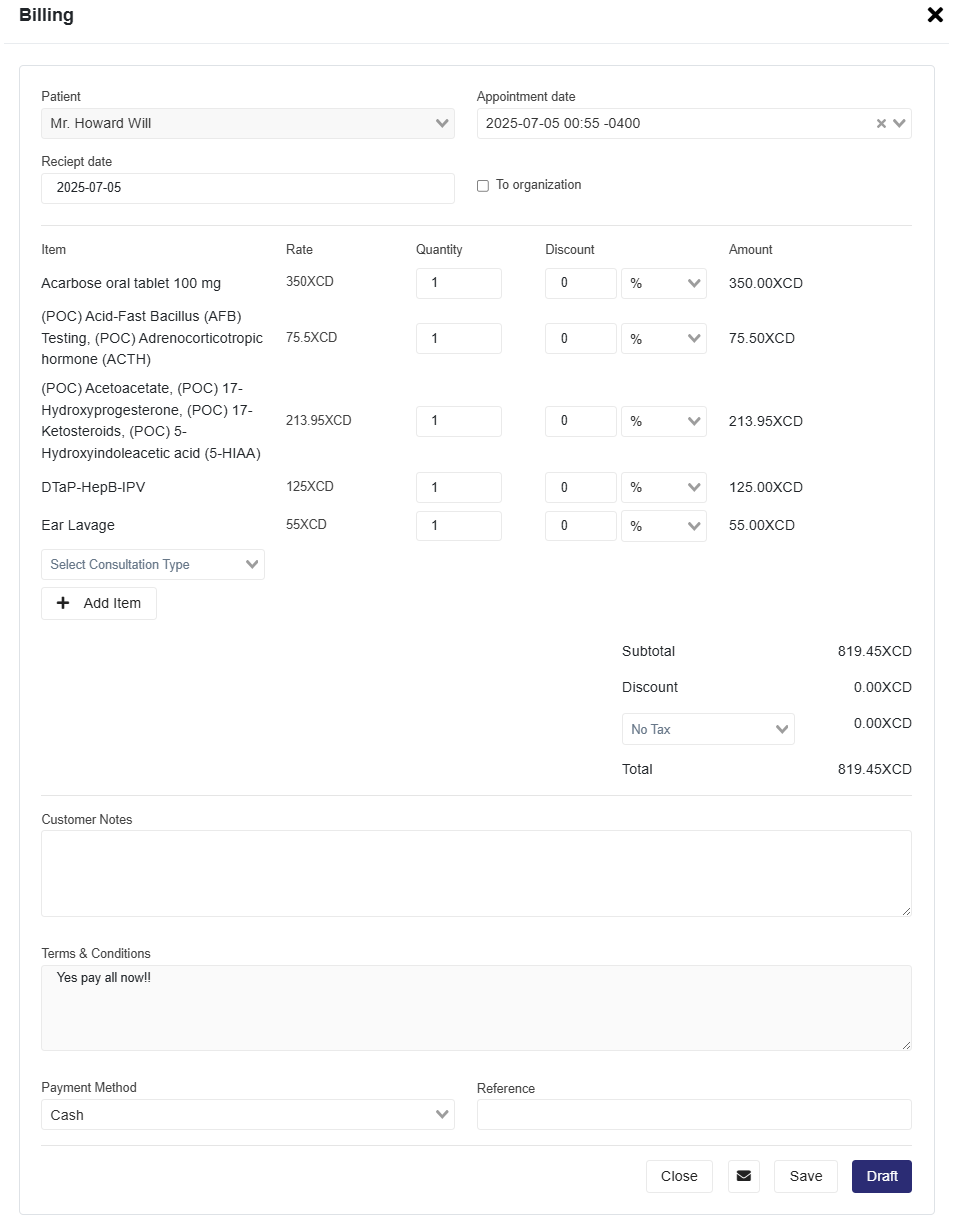Image resolution: width=955 pixels, height=1222 pixels.
Task: Click the plus icon on Add Item
Action: point(63,603)
